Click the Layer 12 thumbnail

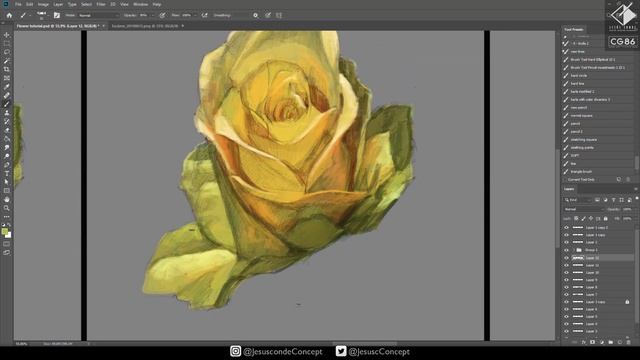pos(578,258)
